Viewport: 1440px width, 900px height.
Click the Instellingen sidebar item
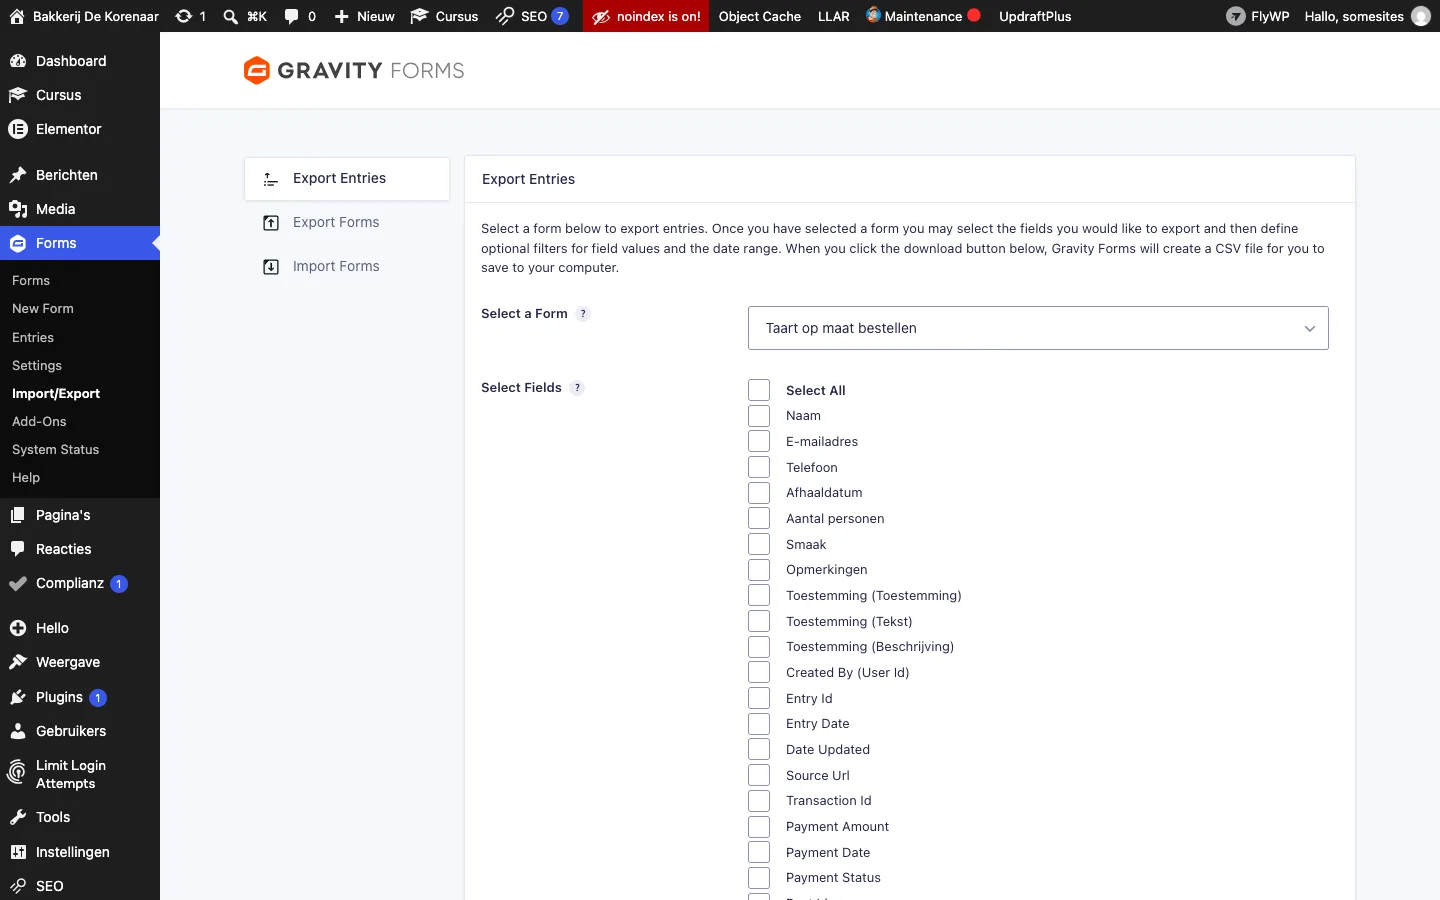tap(80, 852)
